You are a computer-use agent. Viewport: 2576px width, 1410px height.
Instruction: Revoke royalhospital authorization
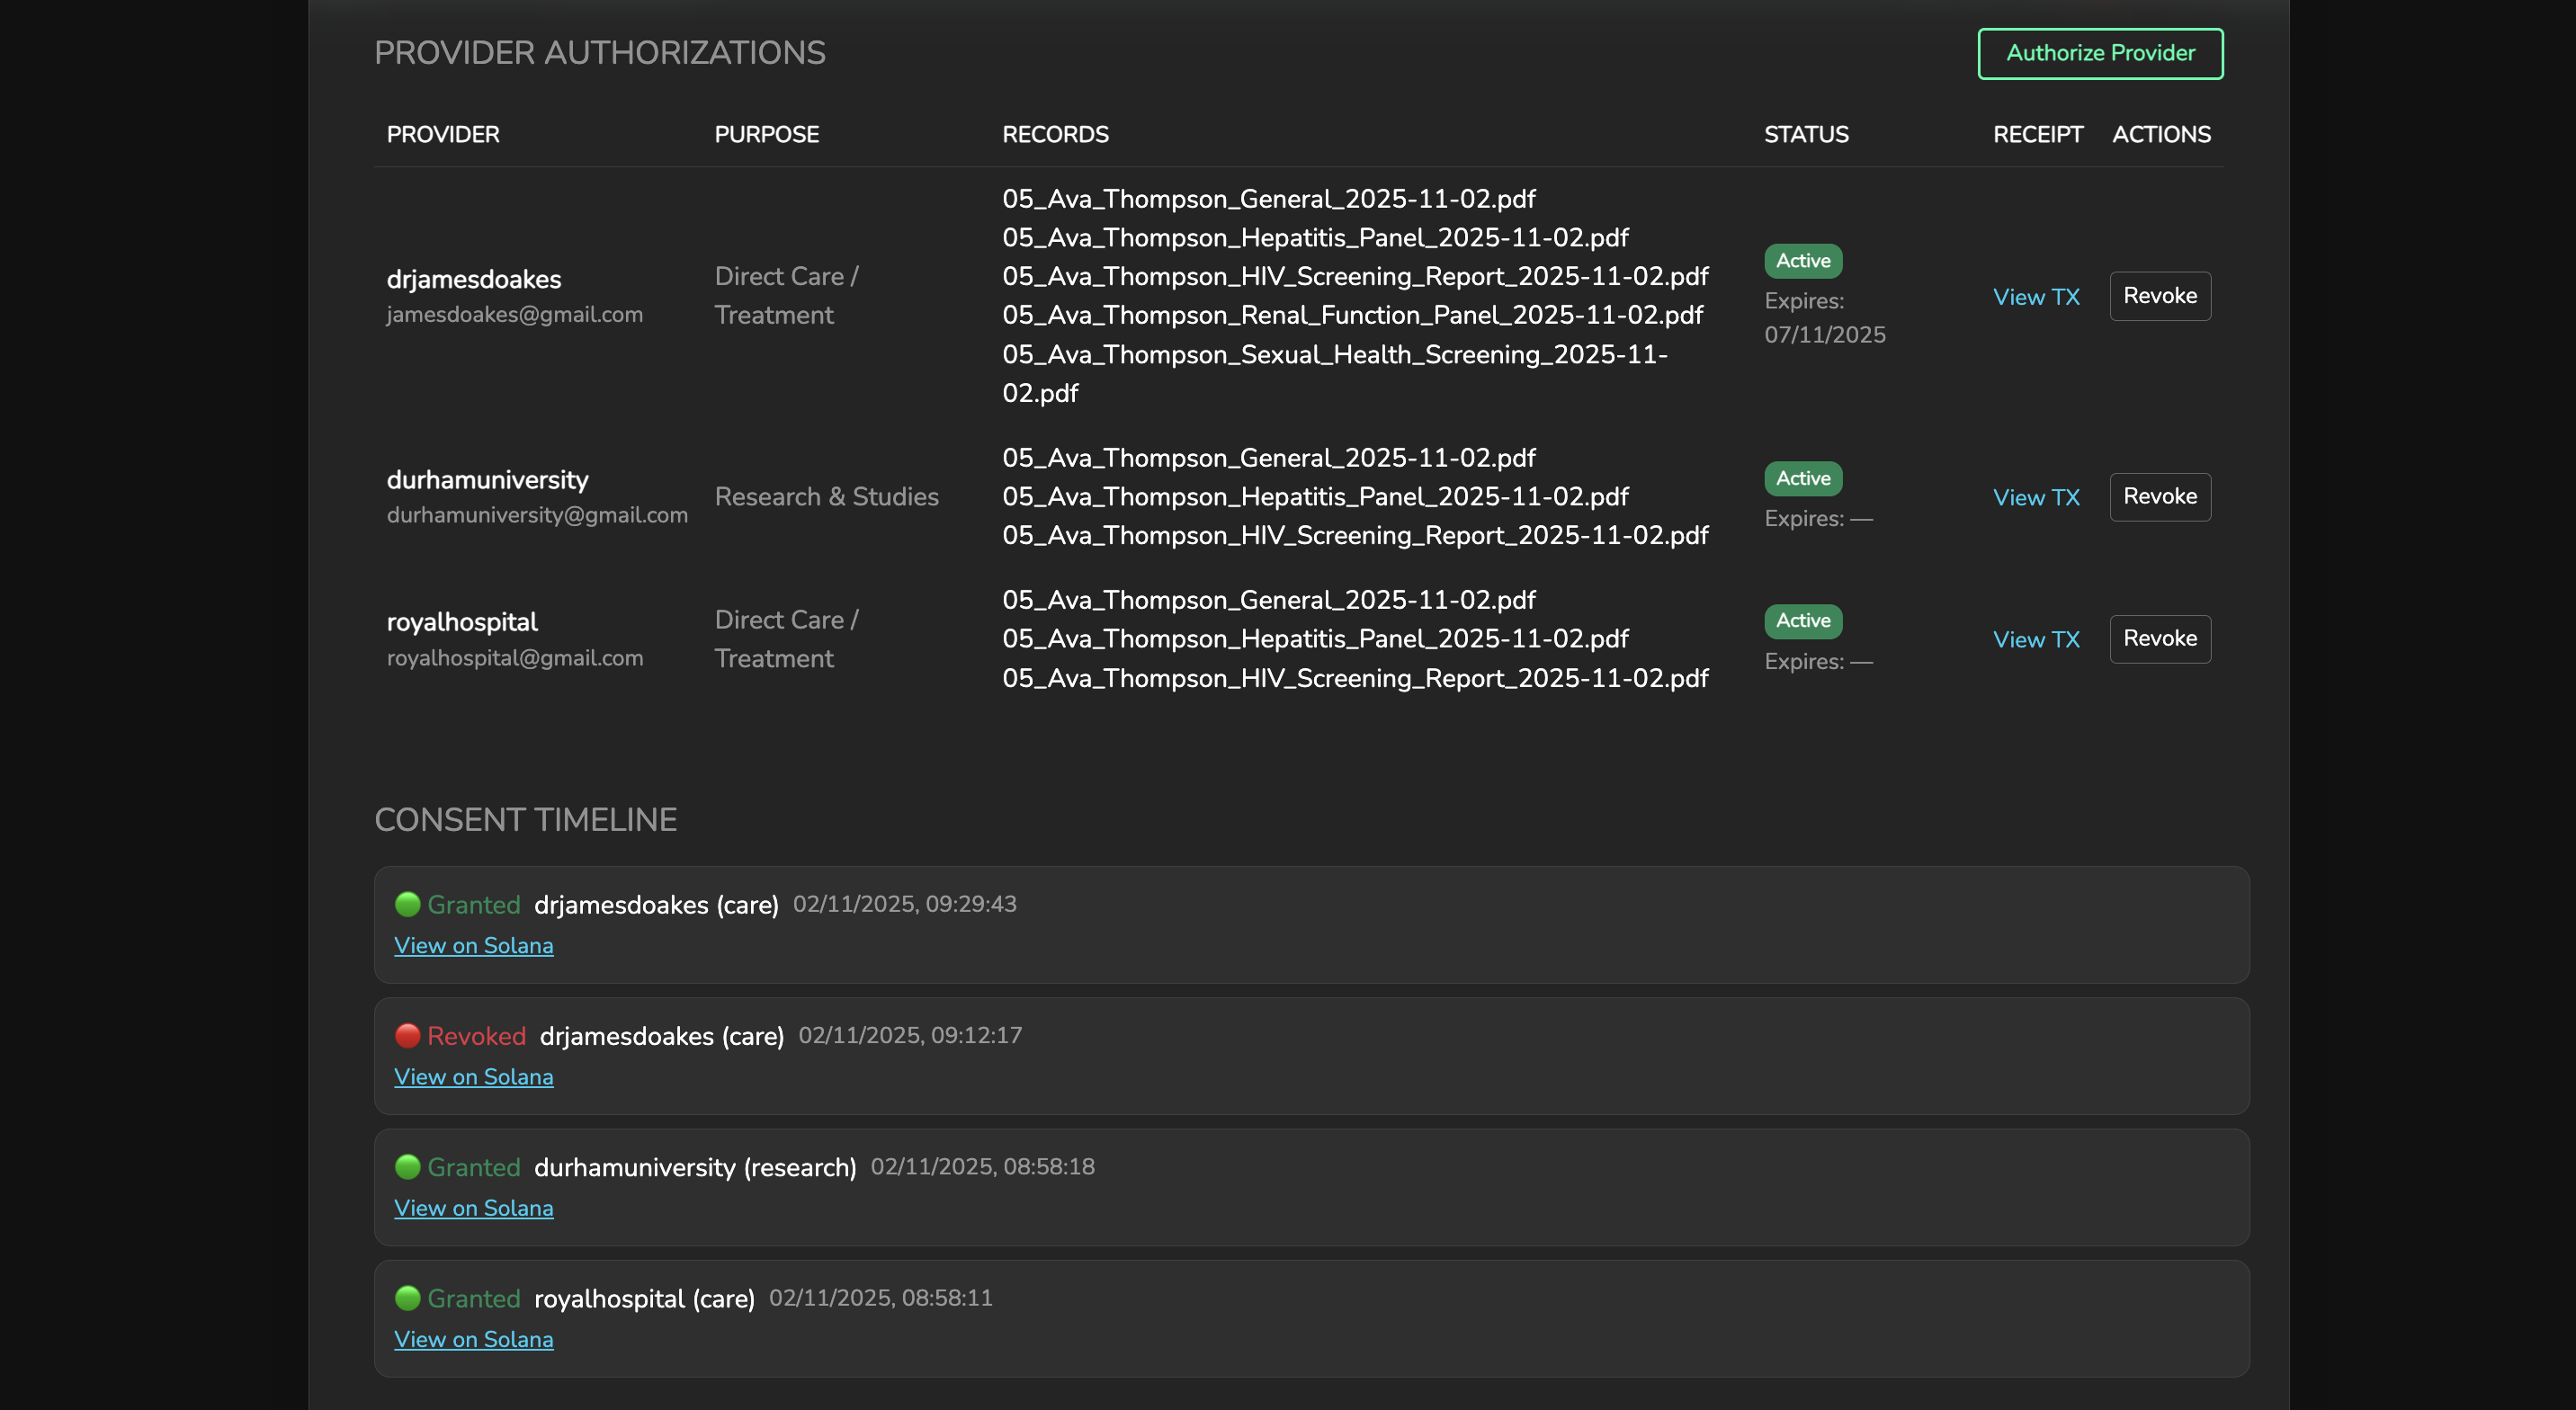coord(2159,639)
